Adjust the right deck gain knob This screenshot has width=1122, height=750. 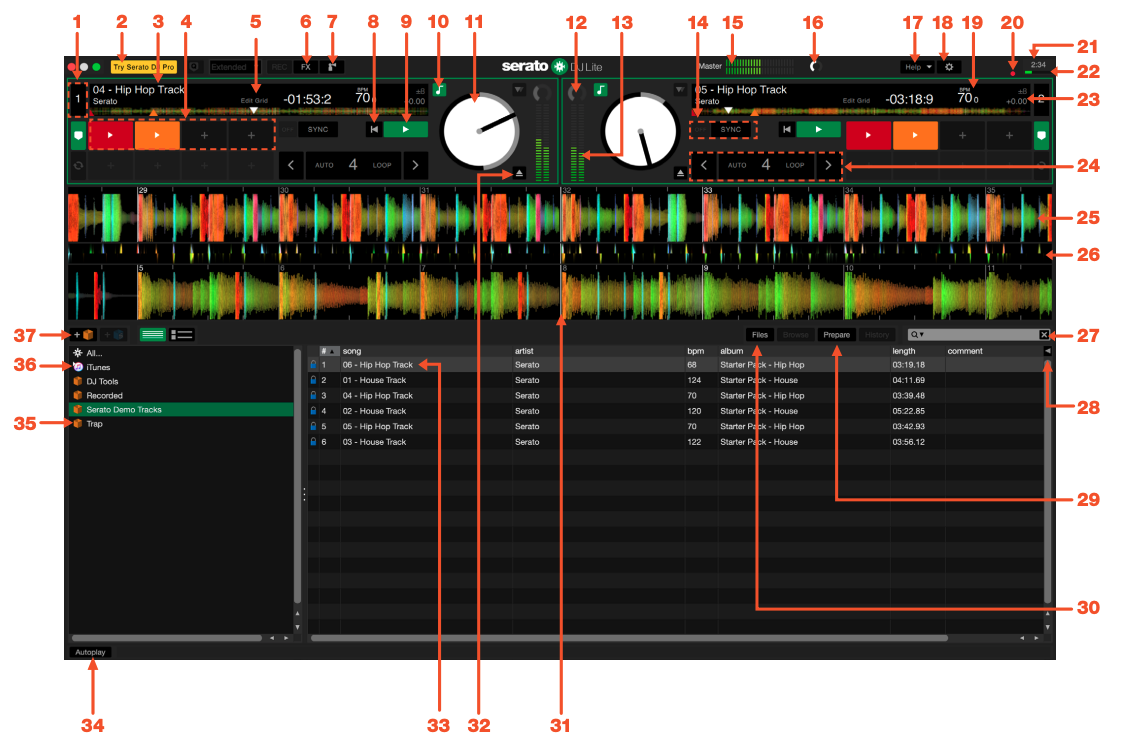[576, 93]
